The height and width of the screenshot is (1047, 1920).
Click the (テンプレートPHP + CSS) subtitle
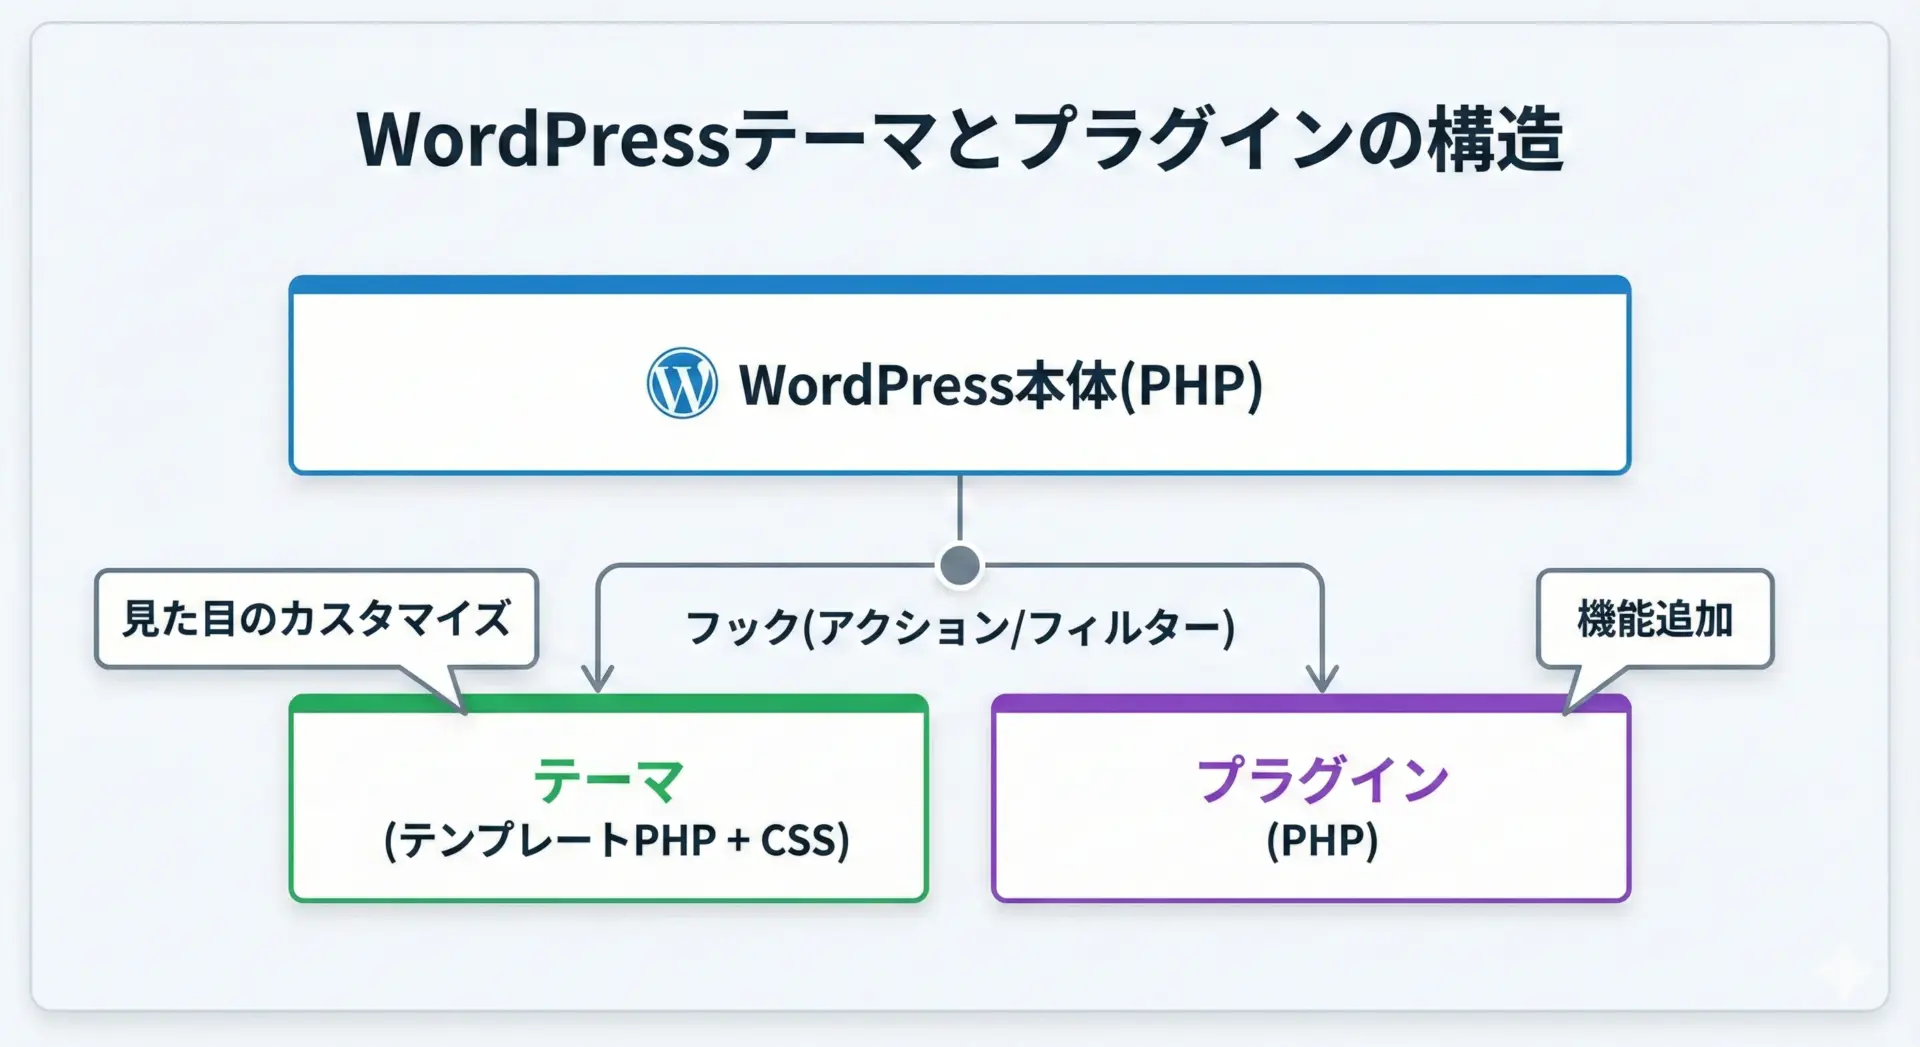point(616,840)
